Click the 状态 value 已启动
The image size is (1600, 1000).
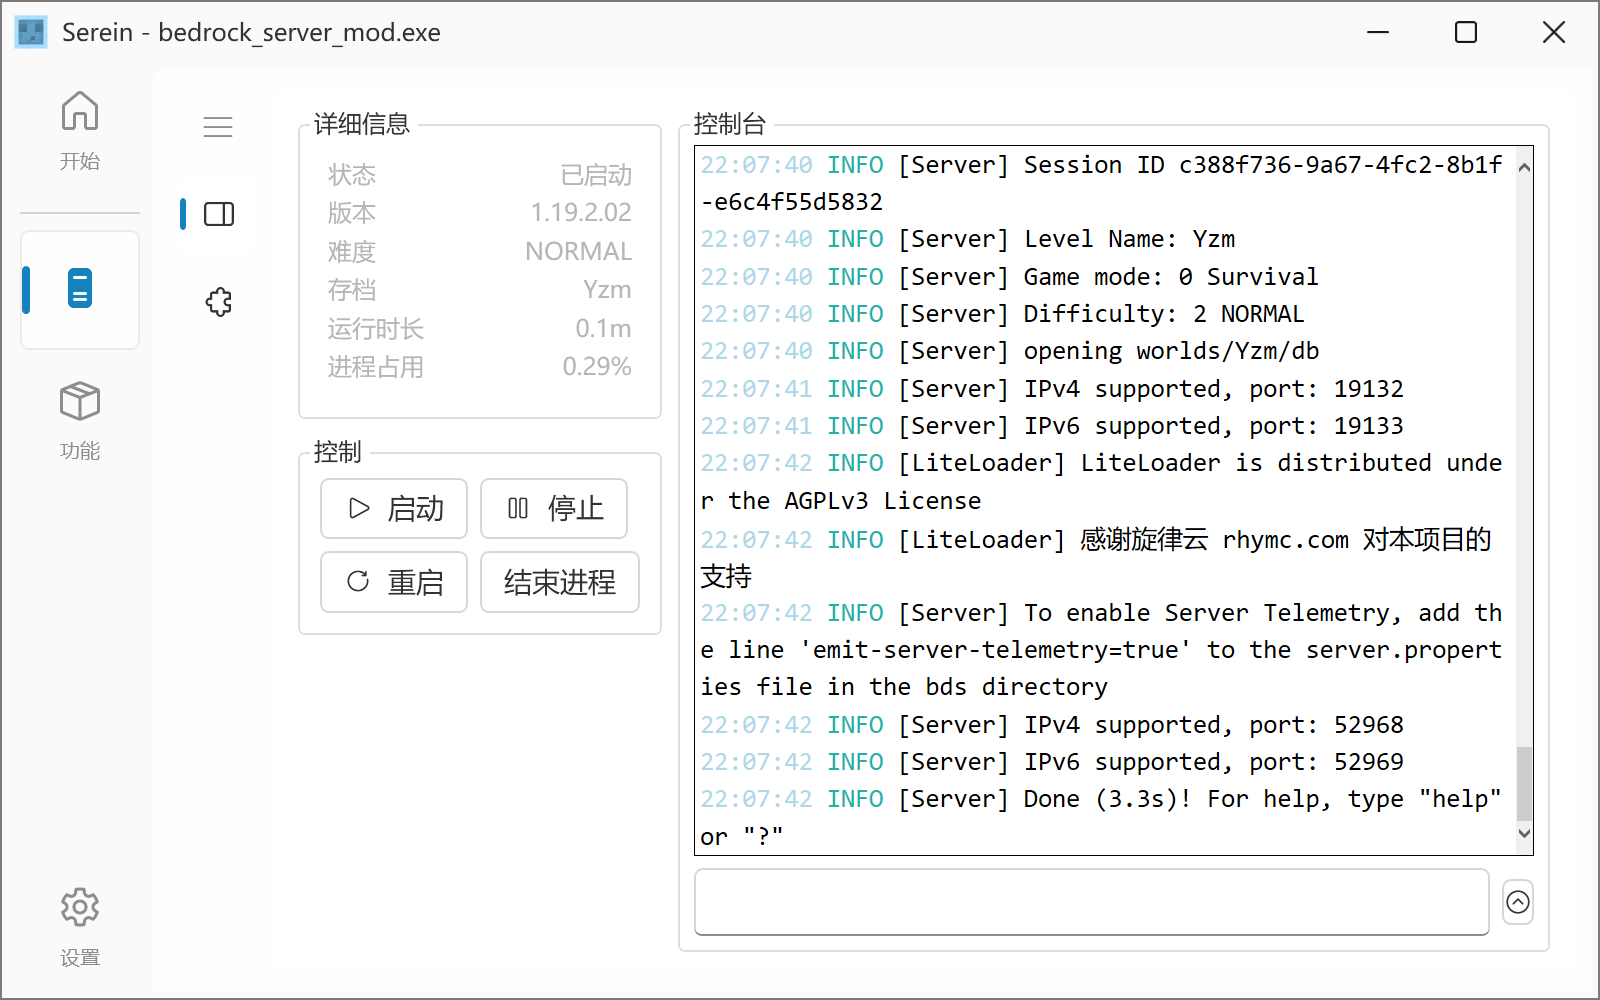596,174
